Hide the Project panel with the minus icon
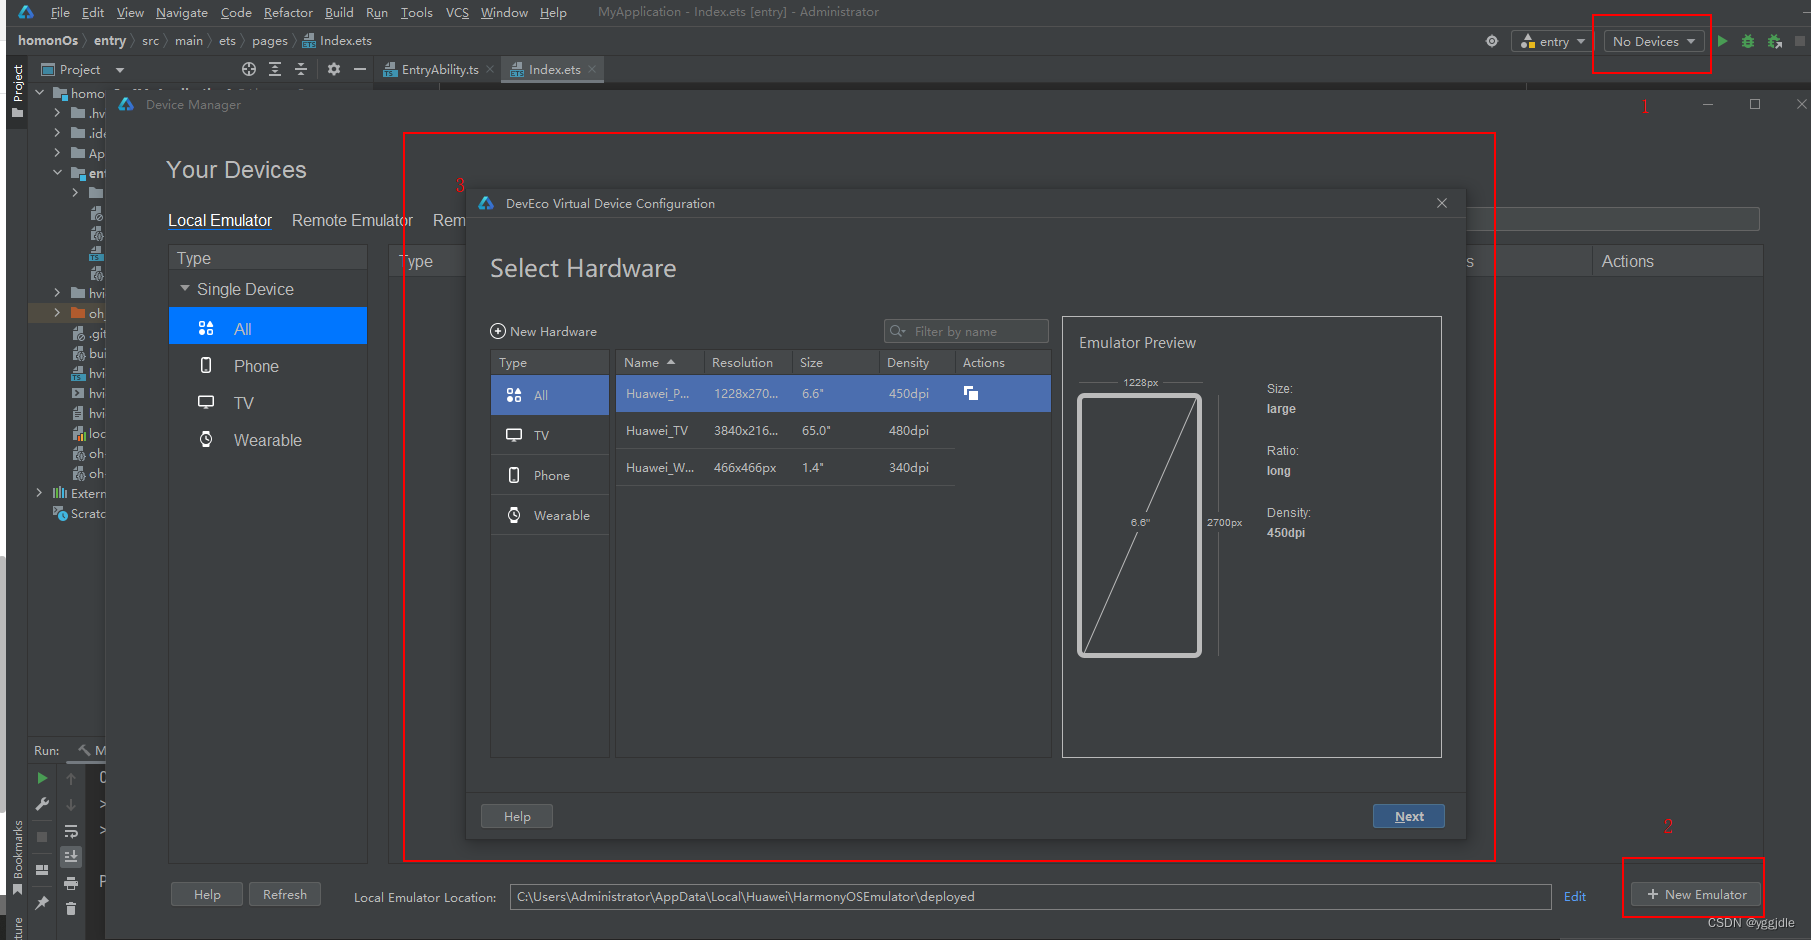The image size is (1811, 940). pos(360,69)
